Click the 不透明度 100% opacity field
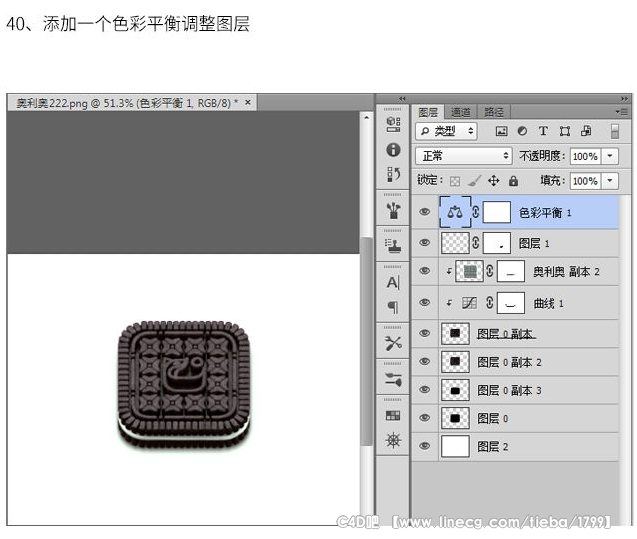 [x=585, y=156]
